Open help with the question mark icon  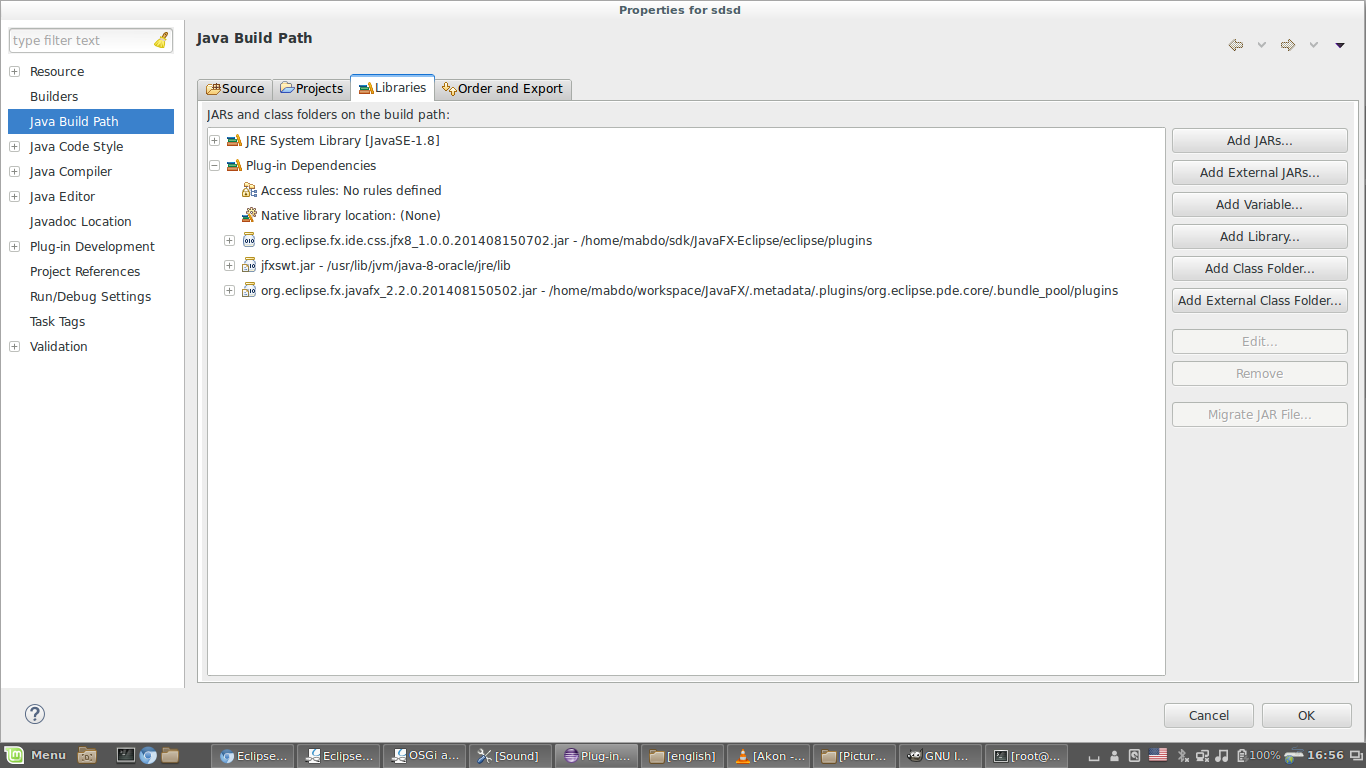35,714
